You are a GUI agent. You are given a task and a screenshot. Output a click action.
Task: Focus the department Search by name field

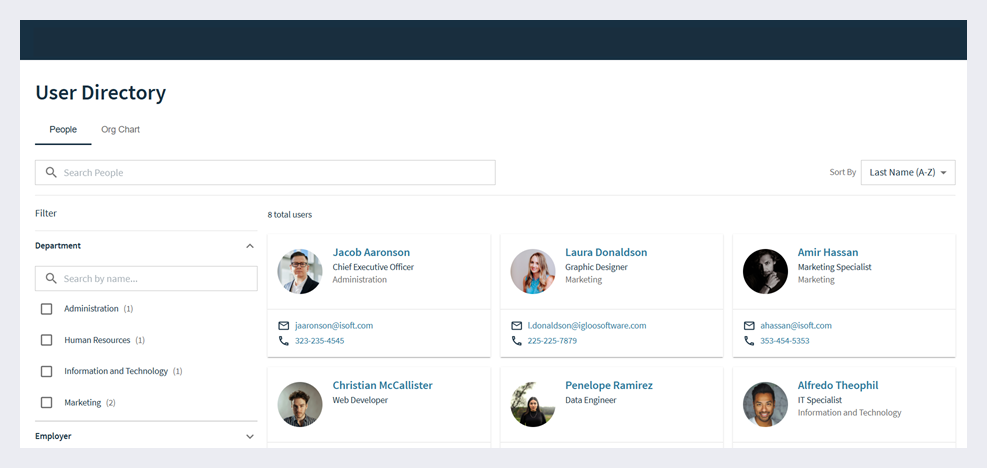pos(146,278)
